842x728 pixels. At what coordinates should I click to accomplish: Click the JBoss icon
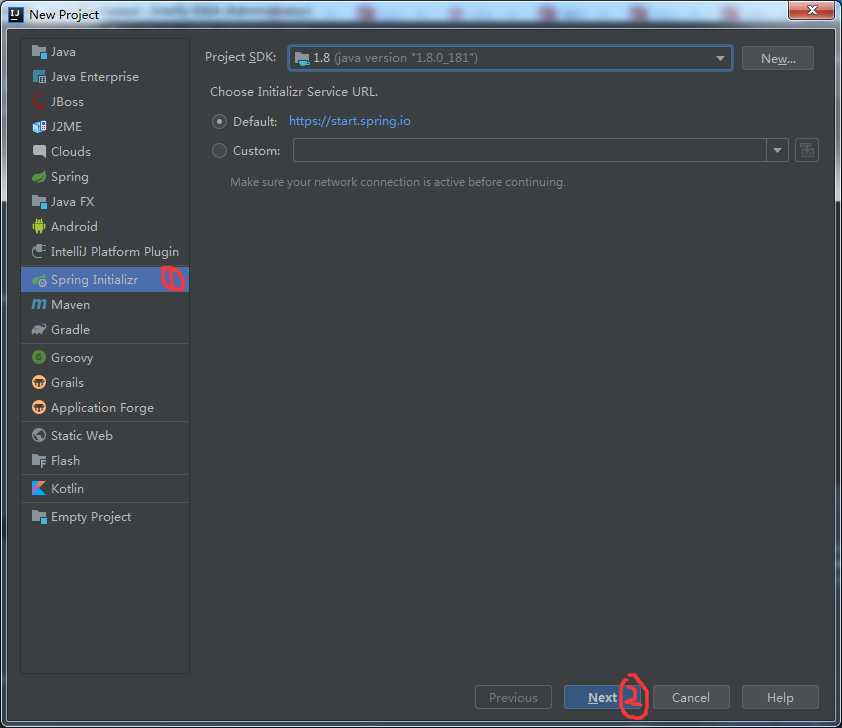39,101
